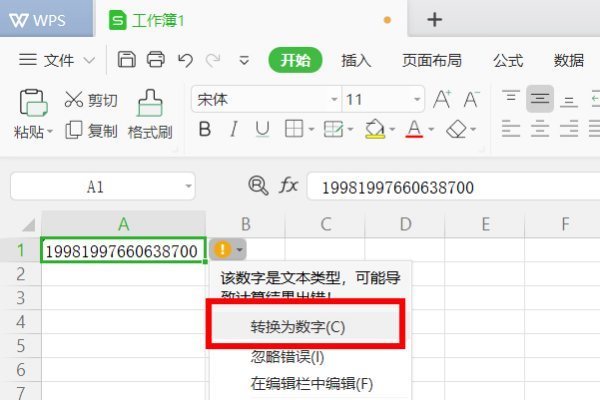Image resolution: width=600 pixels, height=400 pixels.
Task: Open the draw border dropdown arrow
Action: [x=351, y=129]
